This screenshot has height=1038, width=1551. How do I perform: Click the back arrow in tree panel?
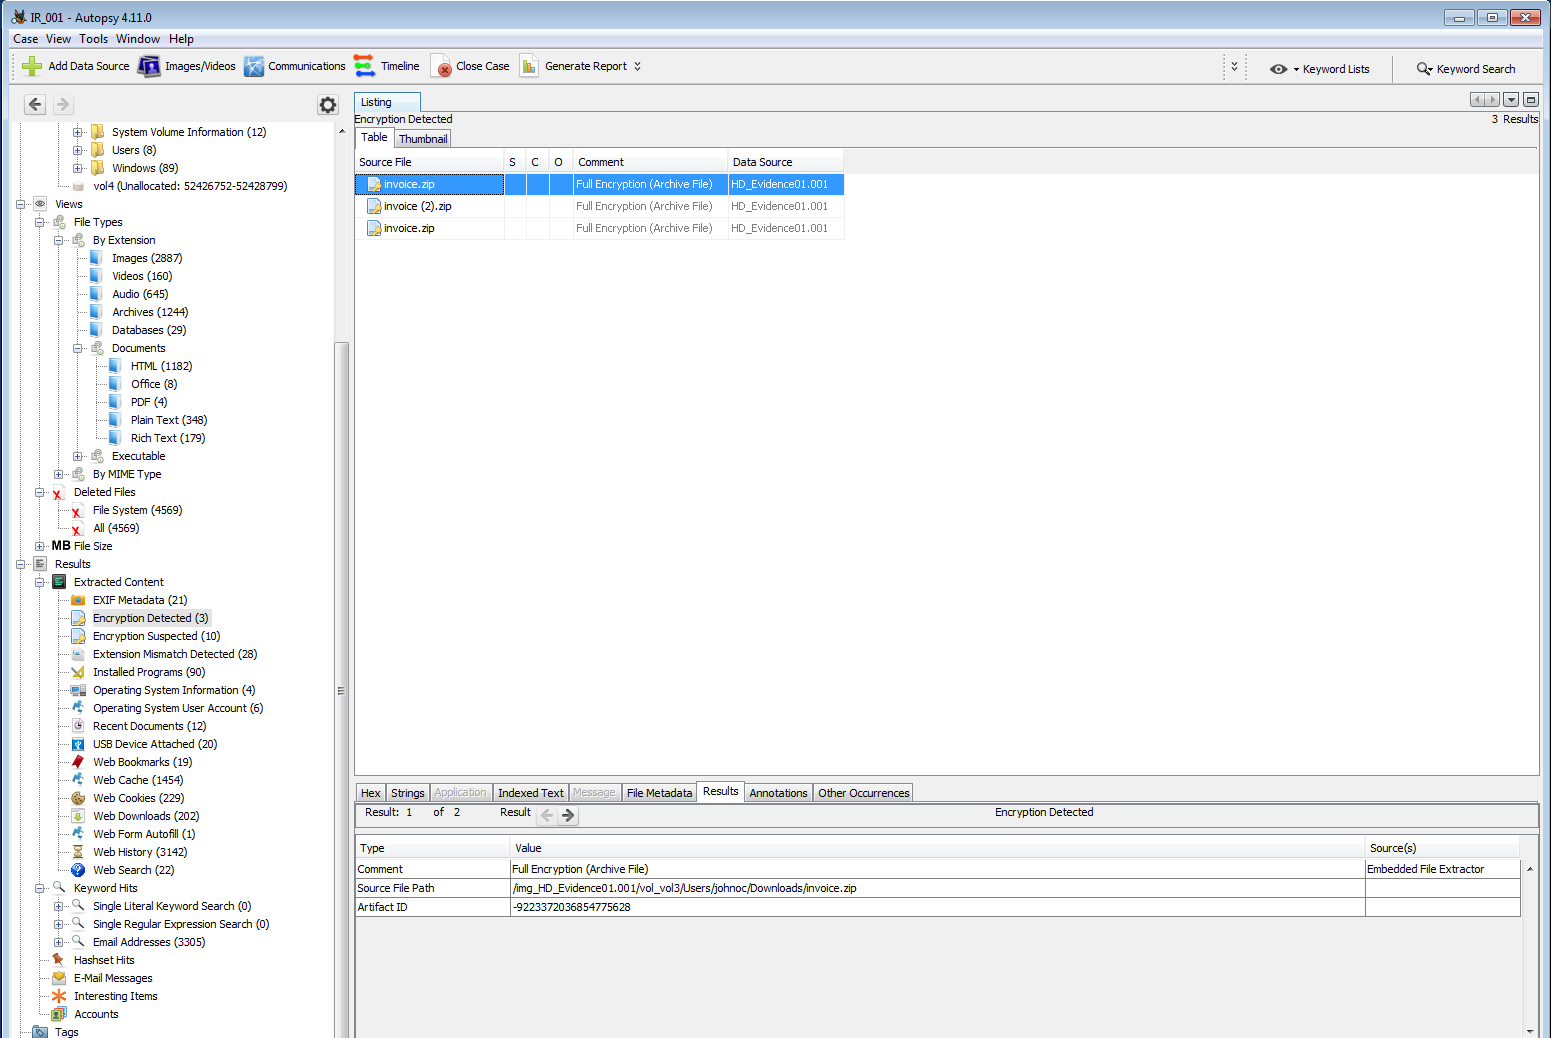(x=35, y=105)
